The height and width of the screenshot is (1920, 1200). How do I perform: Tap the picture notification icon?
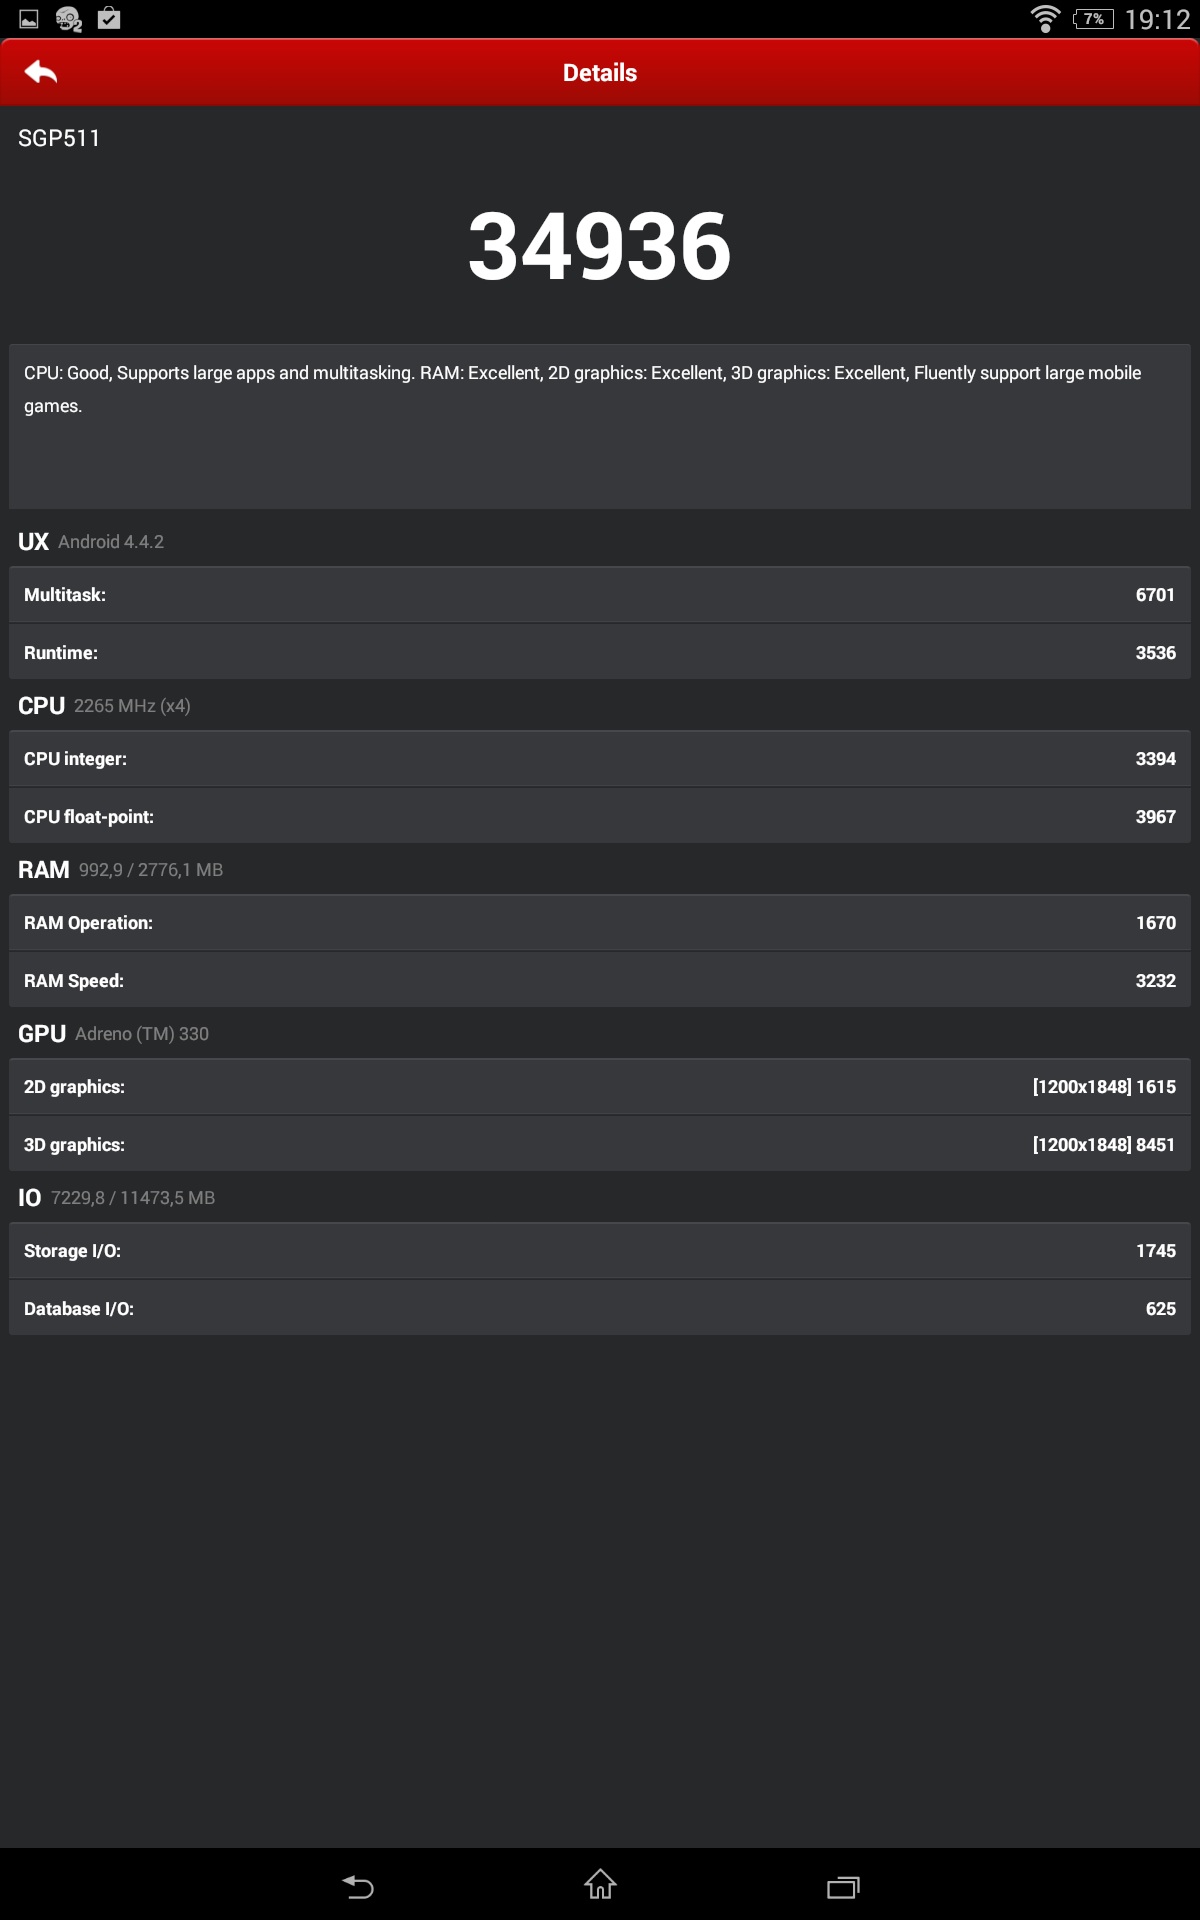(x=29, y=19)
